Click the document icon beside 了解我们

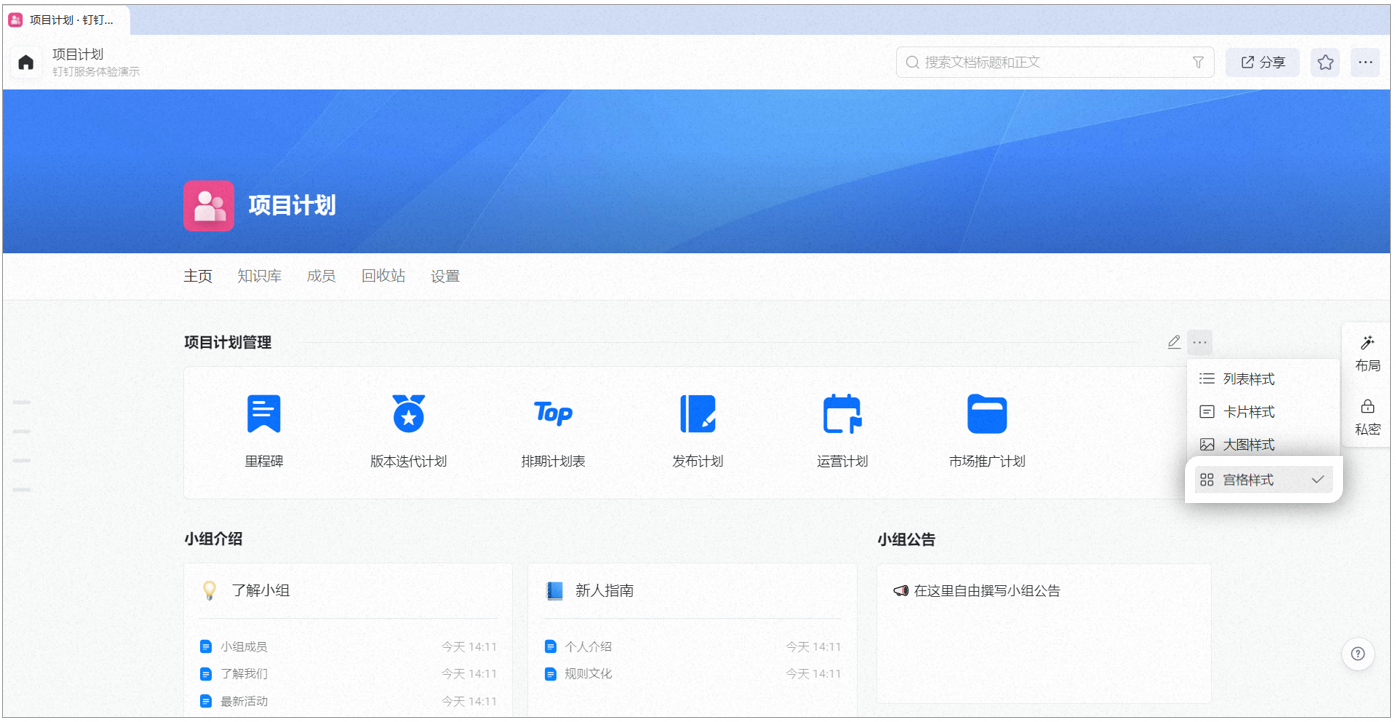(206, 674)
